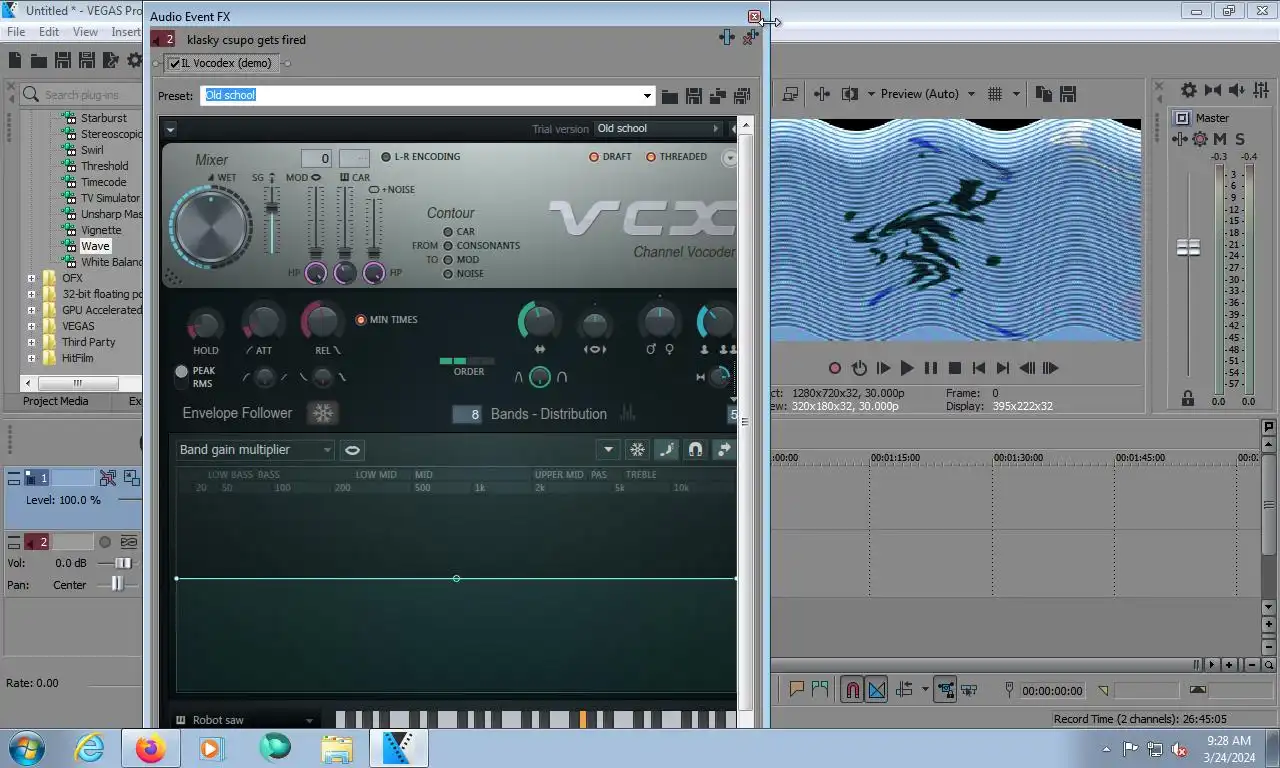
Task: Open preset folder icon next to Preset box
Action: tap(670, 96)
